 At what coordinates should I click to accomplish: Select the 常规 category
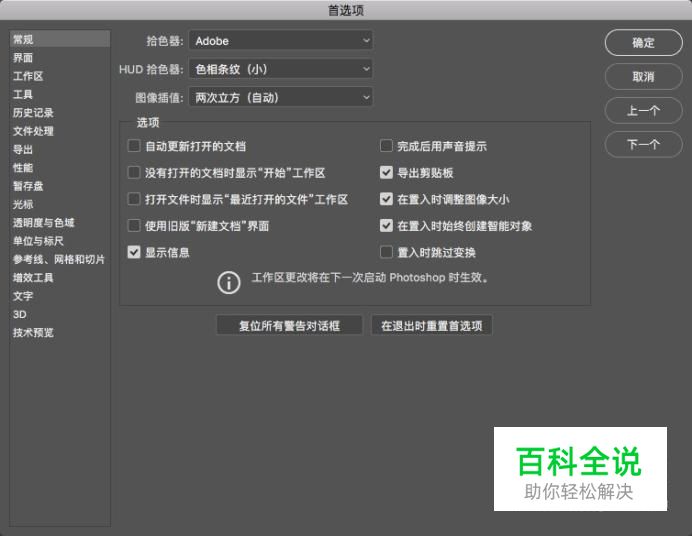tap(60, 39)
